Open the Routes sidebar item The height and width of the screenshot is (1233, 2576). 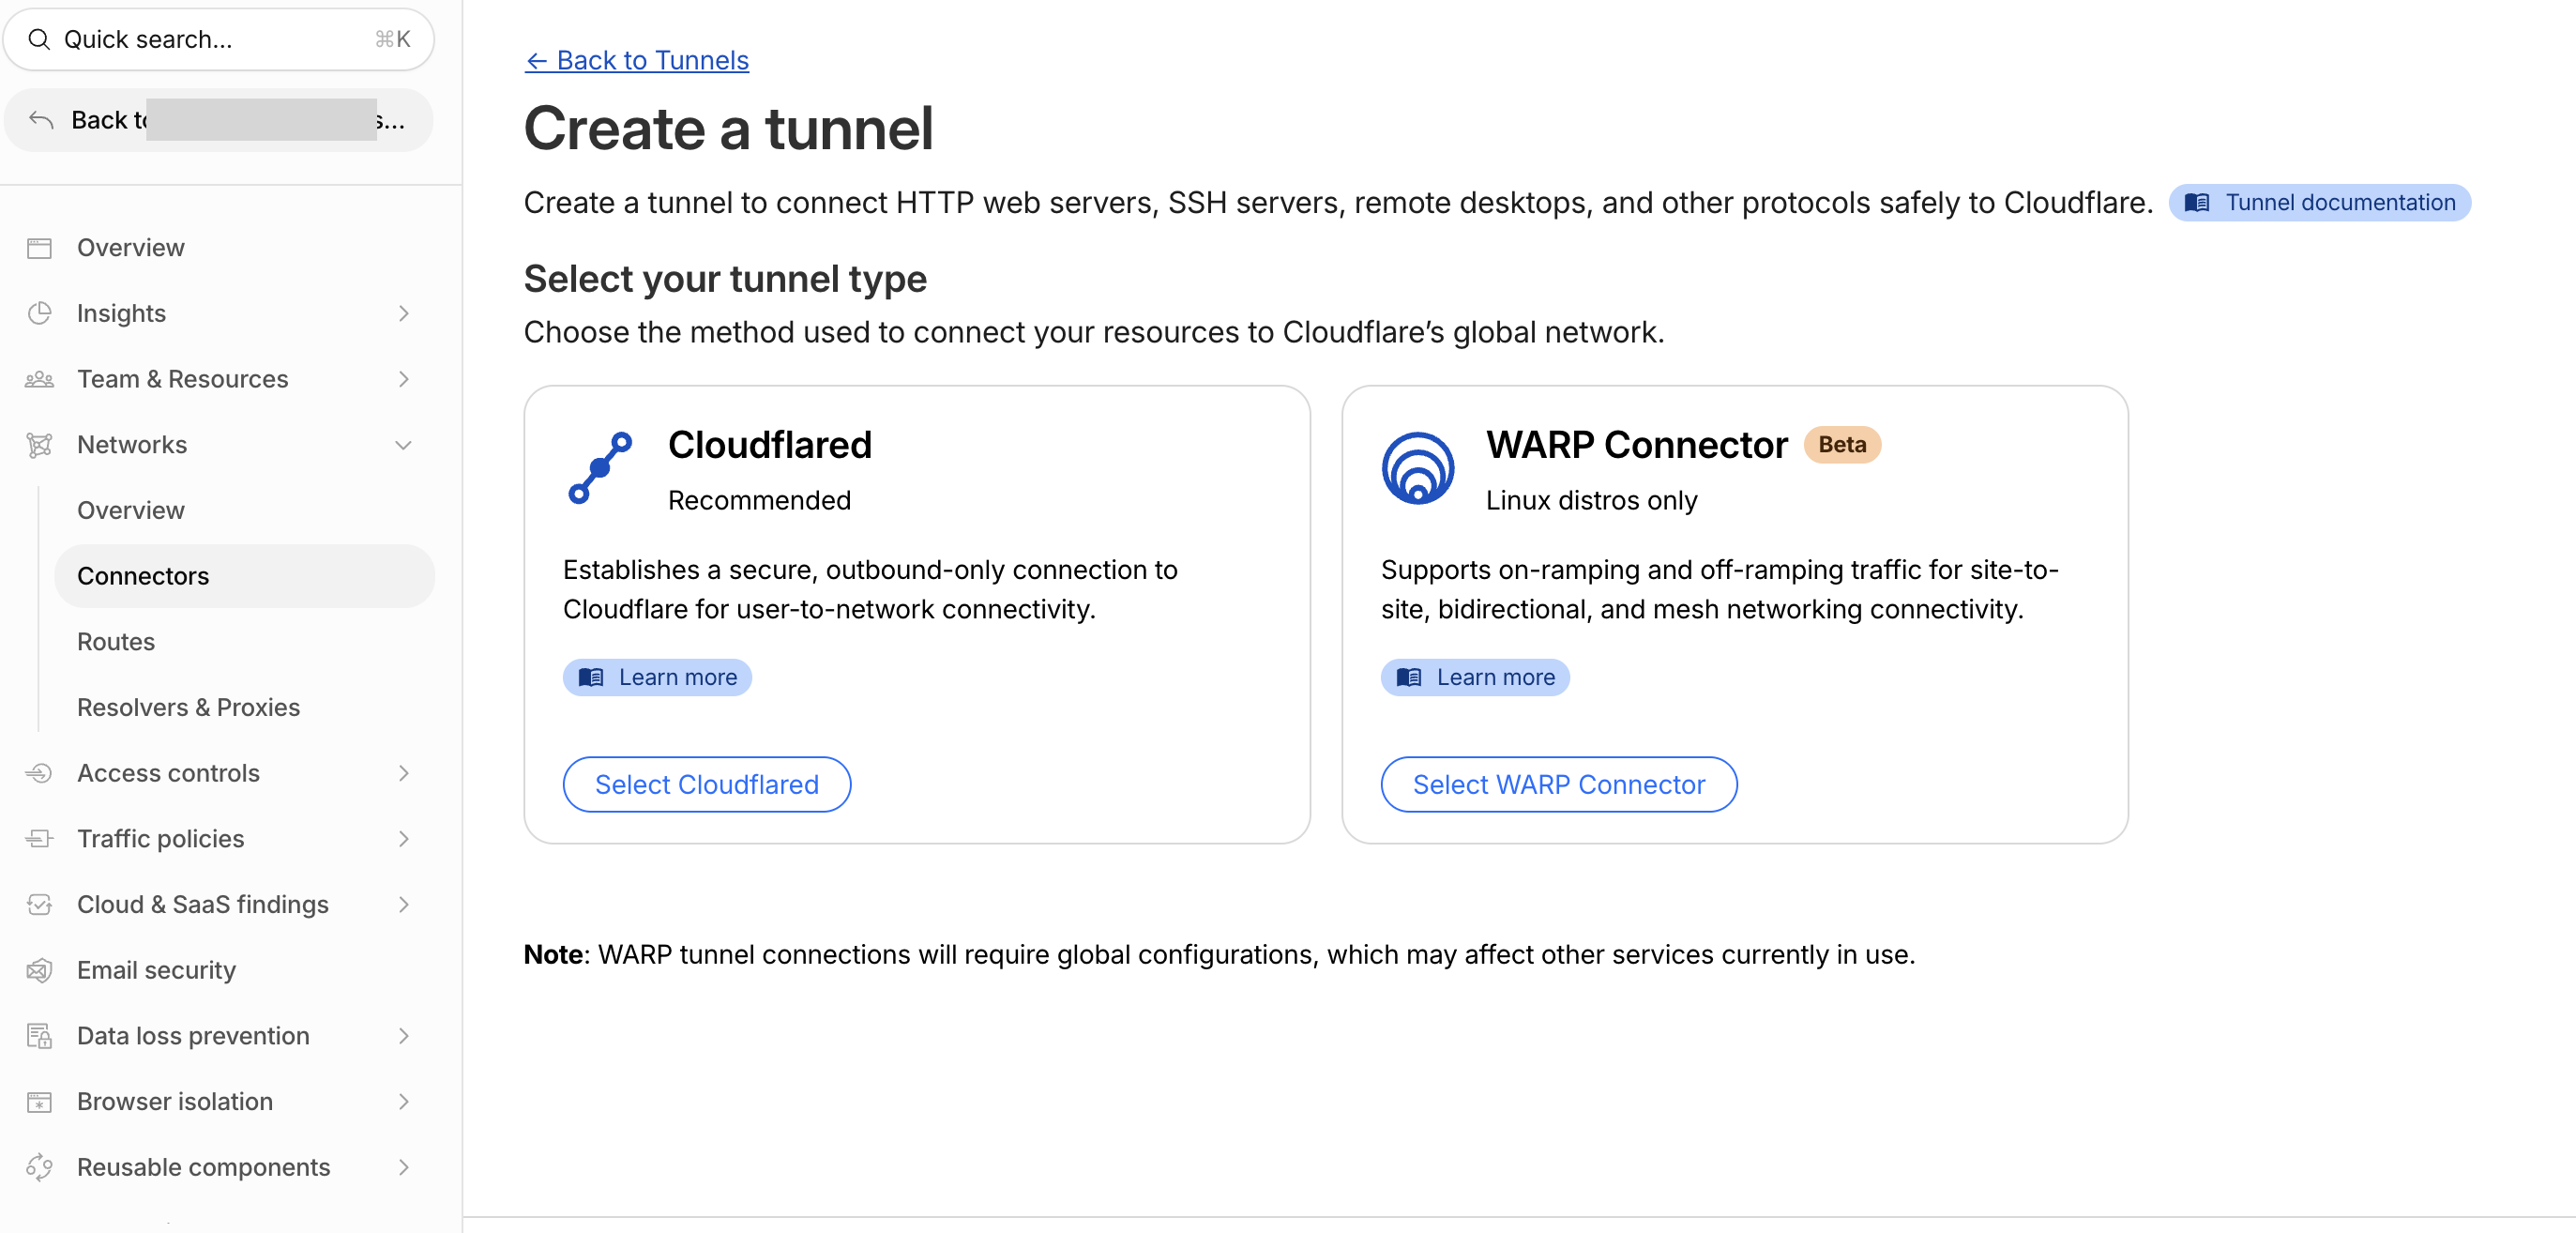[245, 642]
